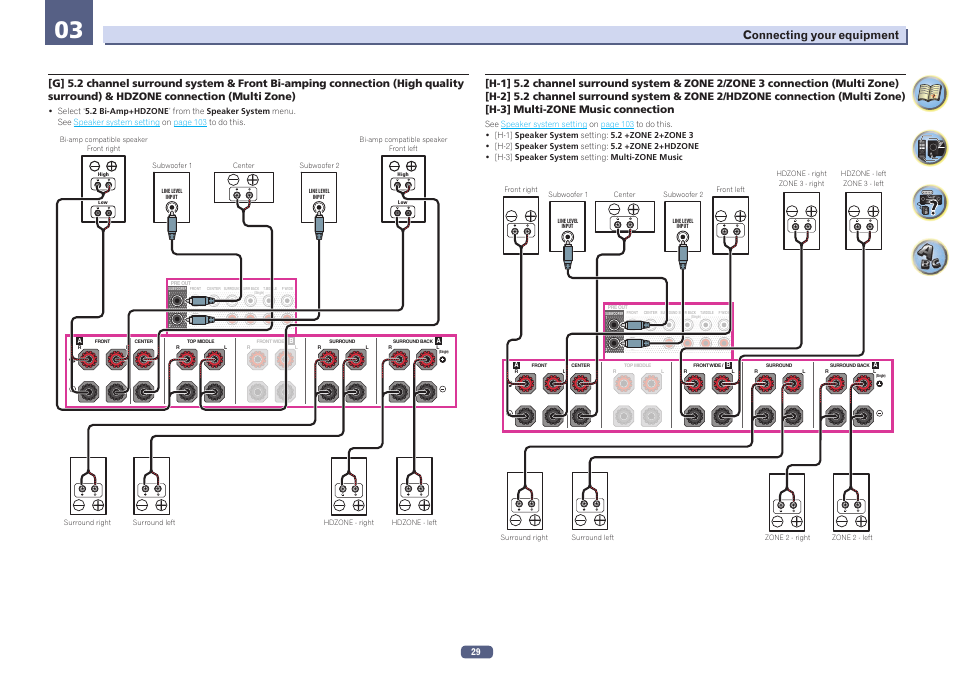The image size is (954, 675).
Task: Click the receiver connections guide icon
Action: click(x=930, y=147)
